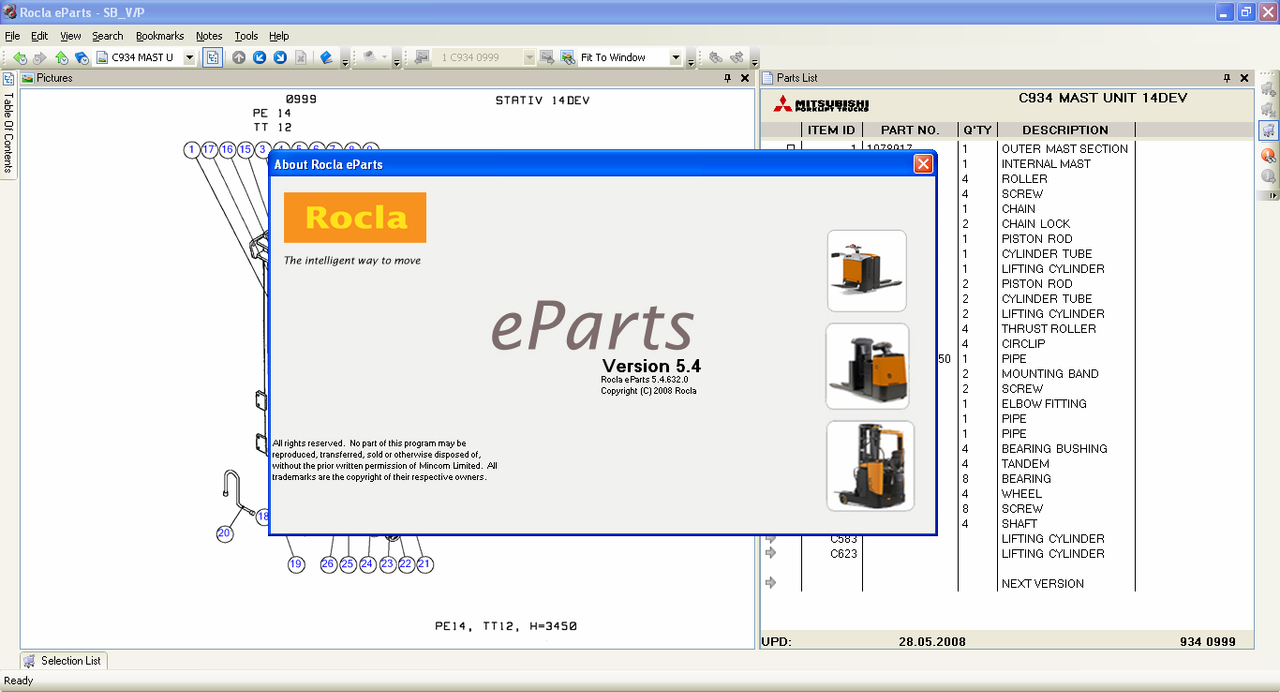1280x692 pixels.
Task: Open the notes toolbar options chevron
Action: [397, 60]
